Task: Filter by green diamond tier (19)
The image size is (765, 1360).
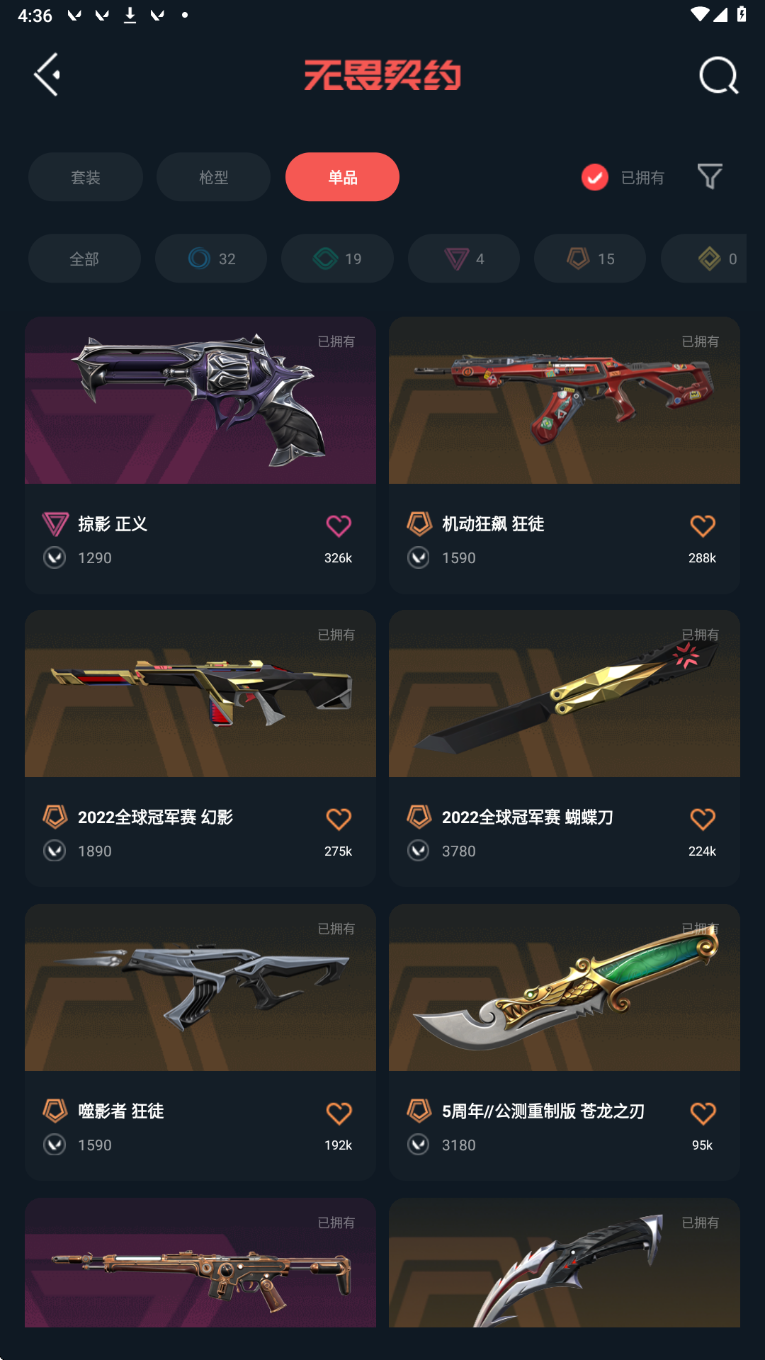Action: 337,259
